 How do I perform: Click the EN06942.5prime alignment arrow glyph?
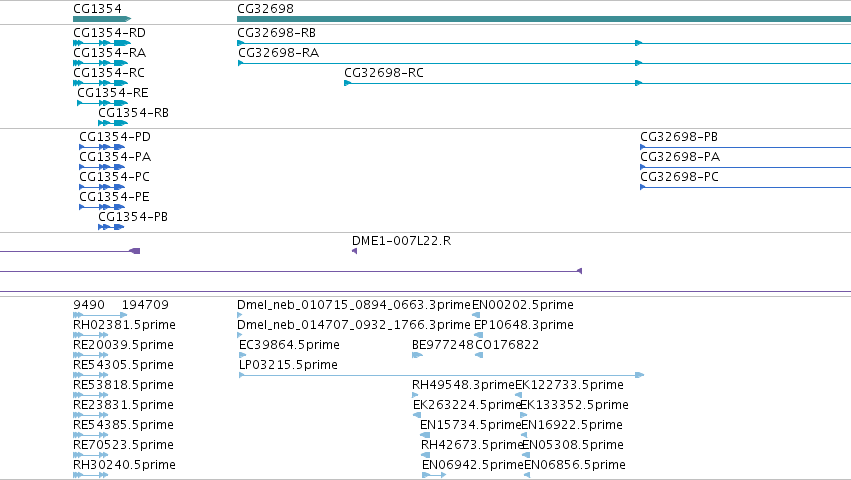[434, 475]
